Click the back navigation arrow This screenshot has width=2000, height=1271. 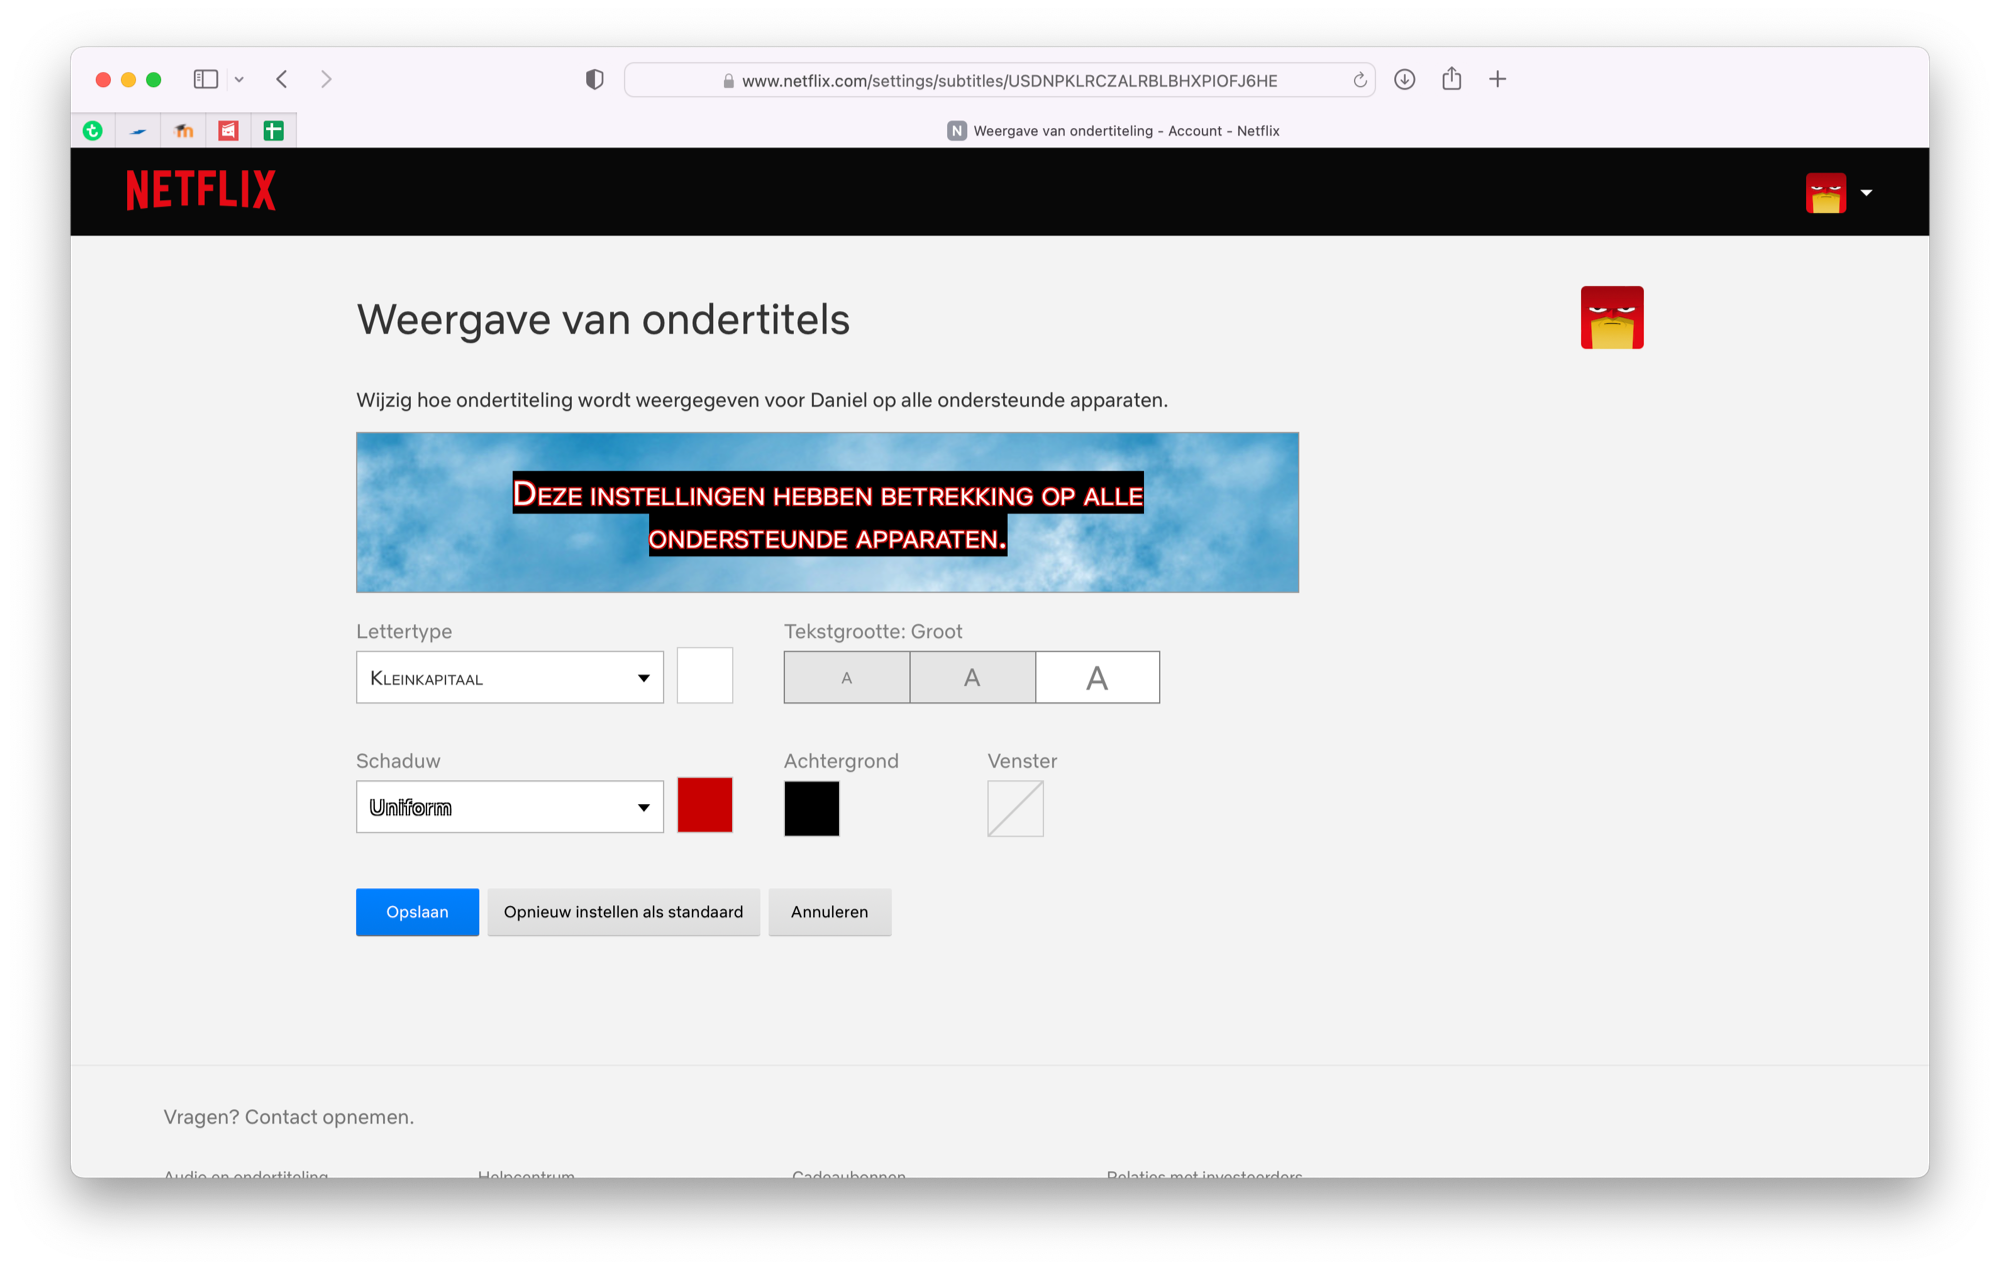(281, 79)
